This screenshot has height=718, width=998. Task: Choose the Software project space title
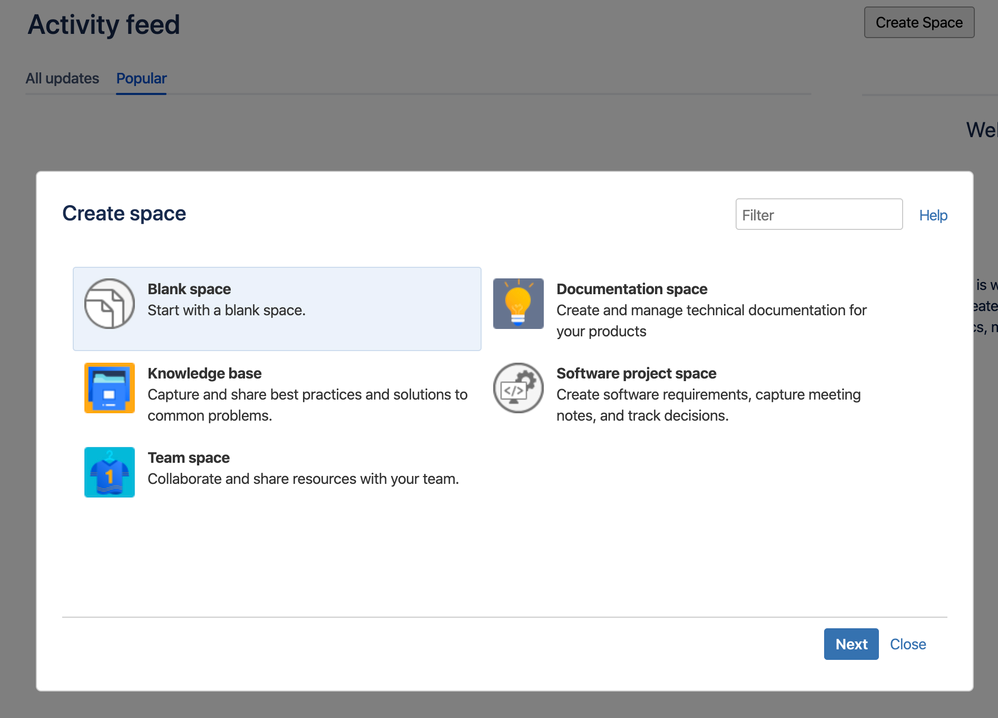tap(636, 373)
